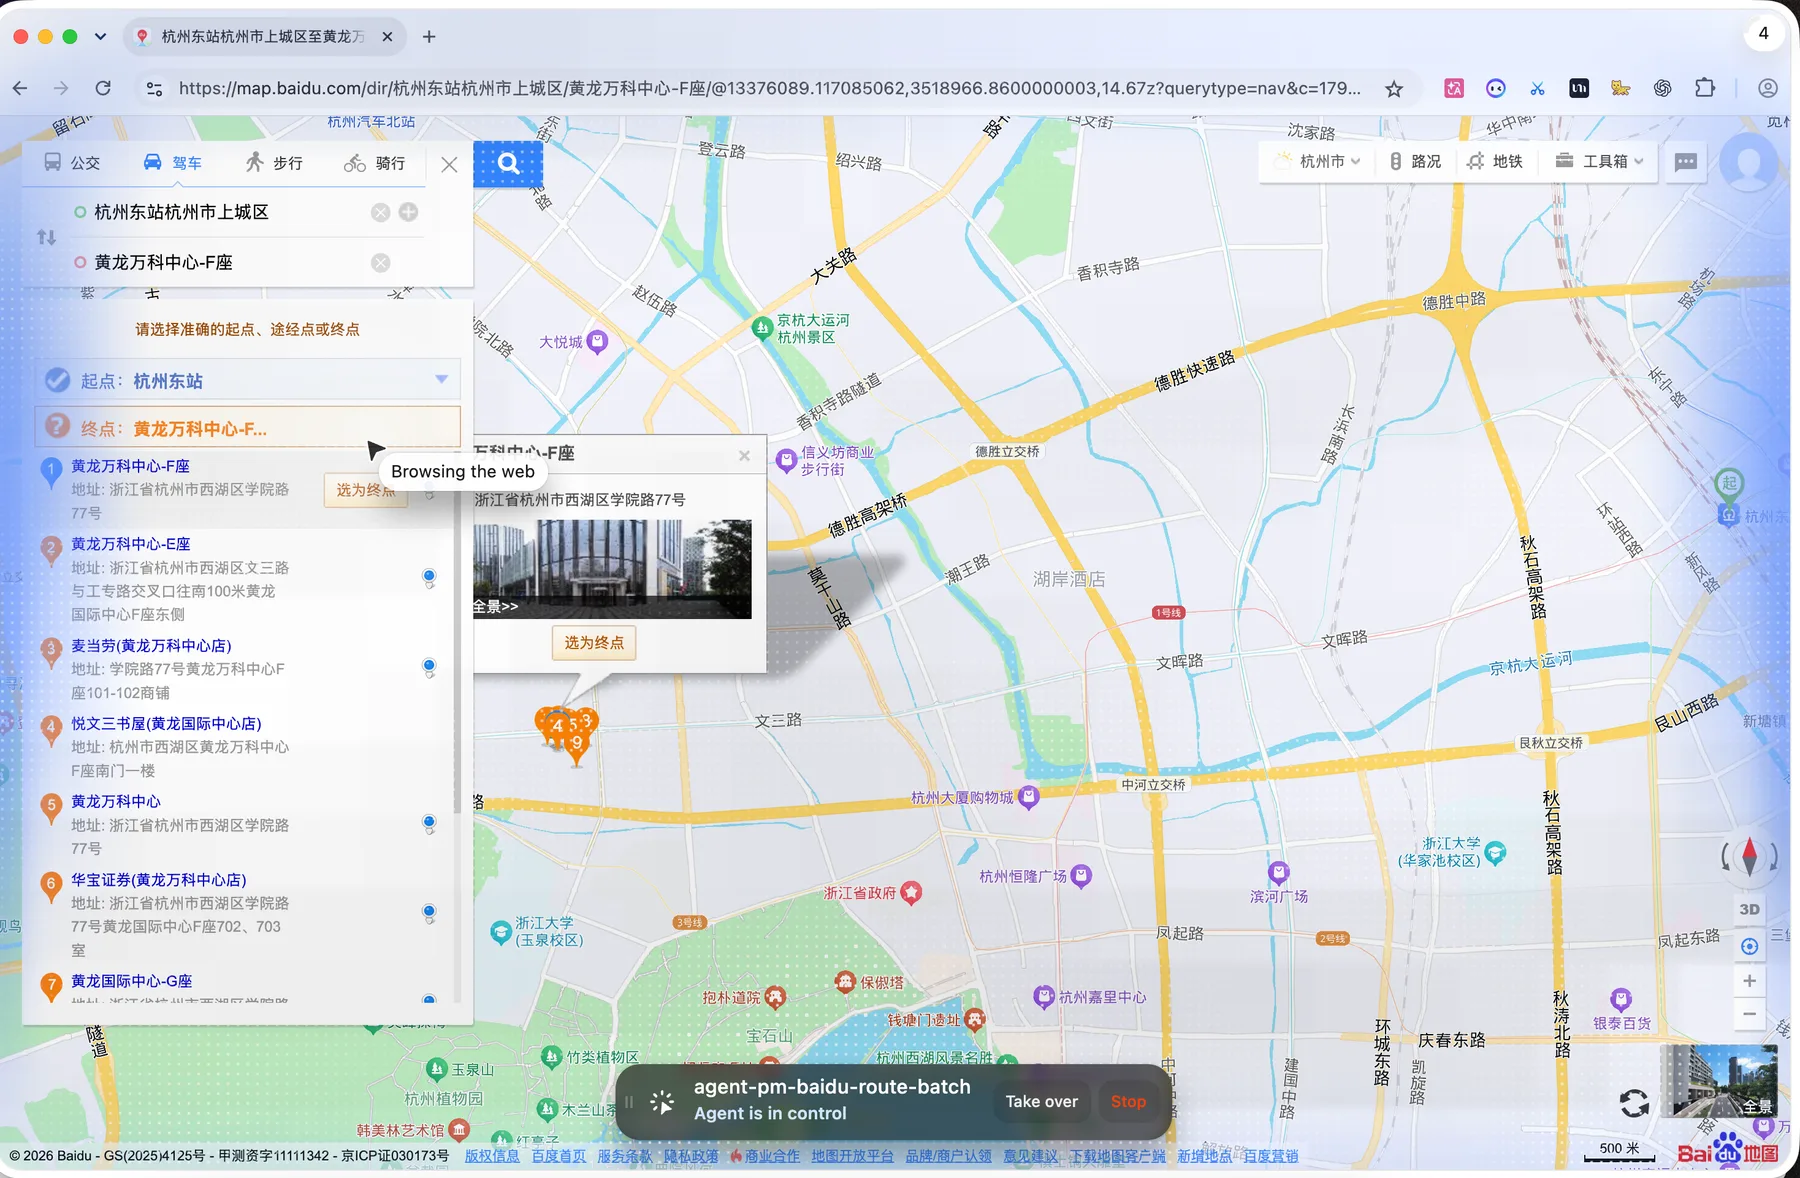1800x1178 pixels.
Task: Bookmark this page with the star icon
Action: (x=1394, y=89)
